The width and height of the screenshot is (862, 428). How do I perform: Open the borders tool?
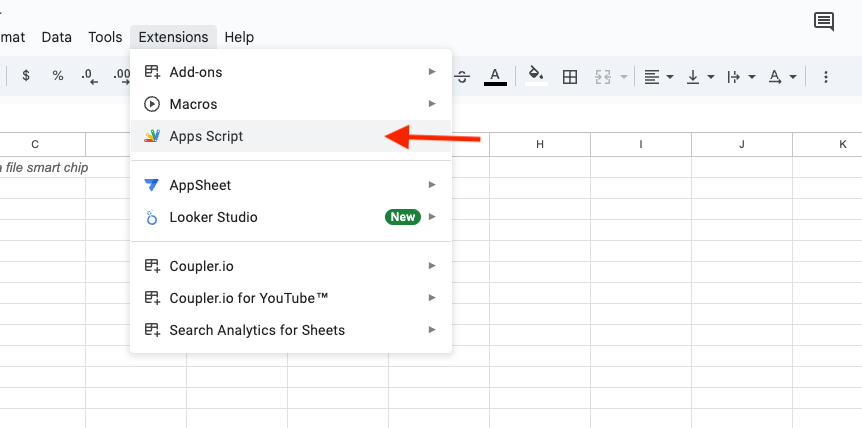(570, 77)
